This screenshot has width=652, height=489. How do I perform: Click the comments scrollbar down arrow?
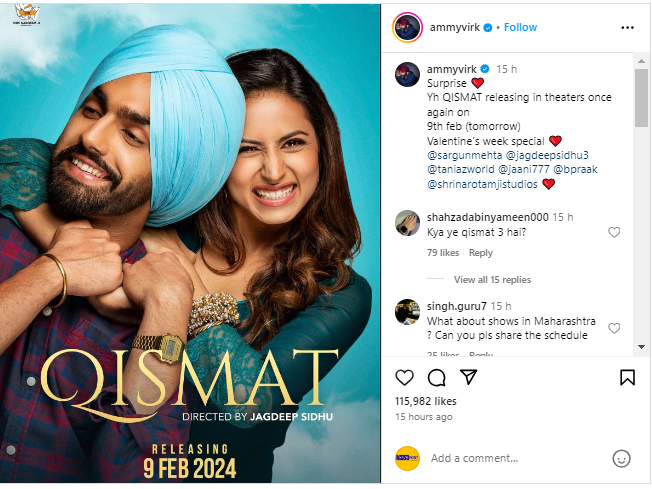click(642, 346)
